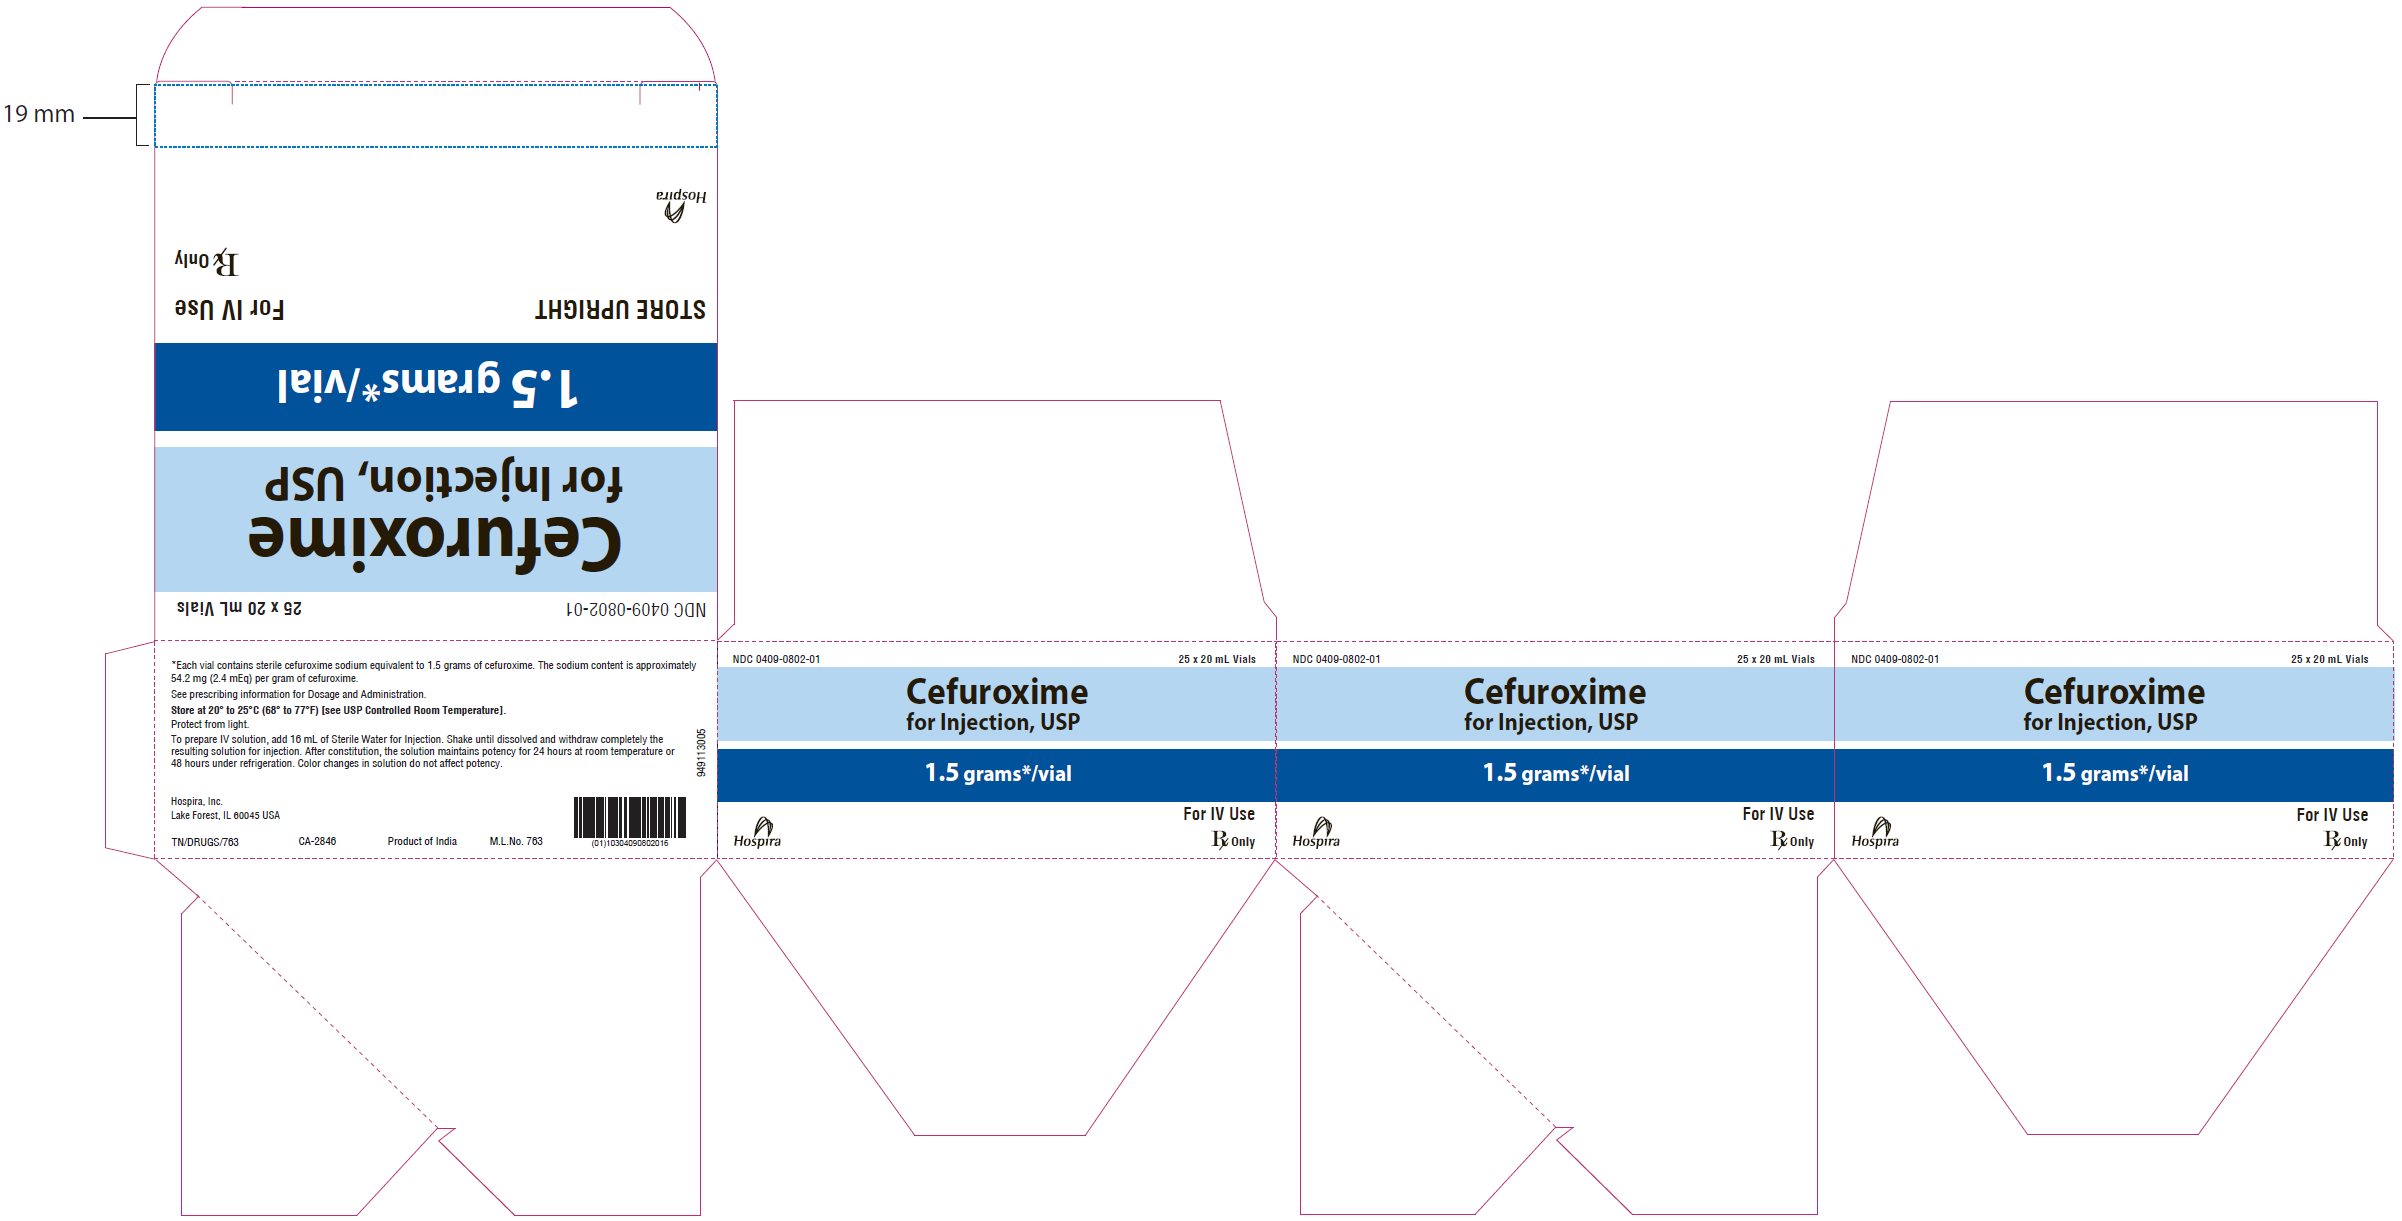
Task: Click the upside-down '25 x 20 mL Vials' text
Action: point(239,608)
